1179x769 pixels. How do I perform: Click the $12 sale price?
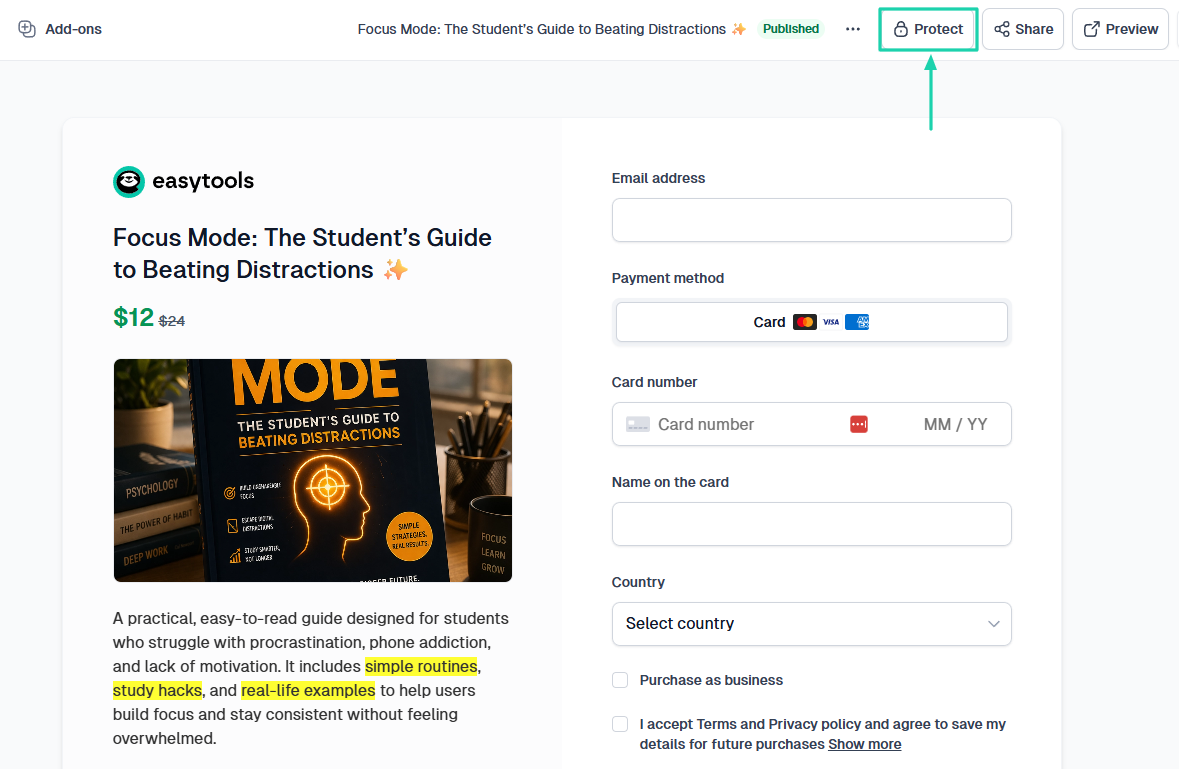pyautogui.click(x=134, y=317)
